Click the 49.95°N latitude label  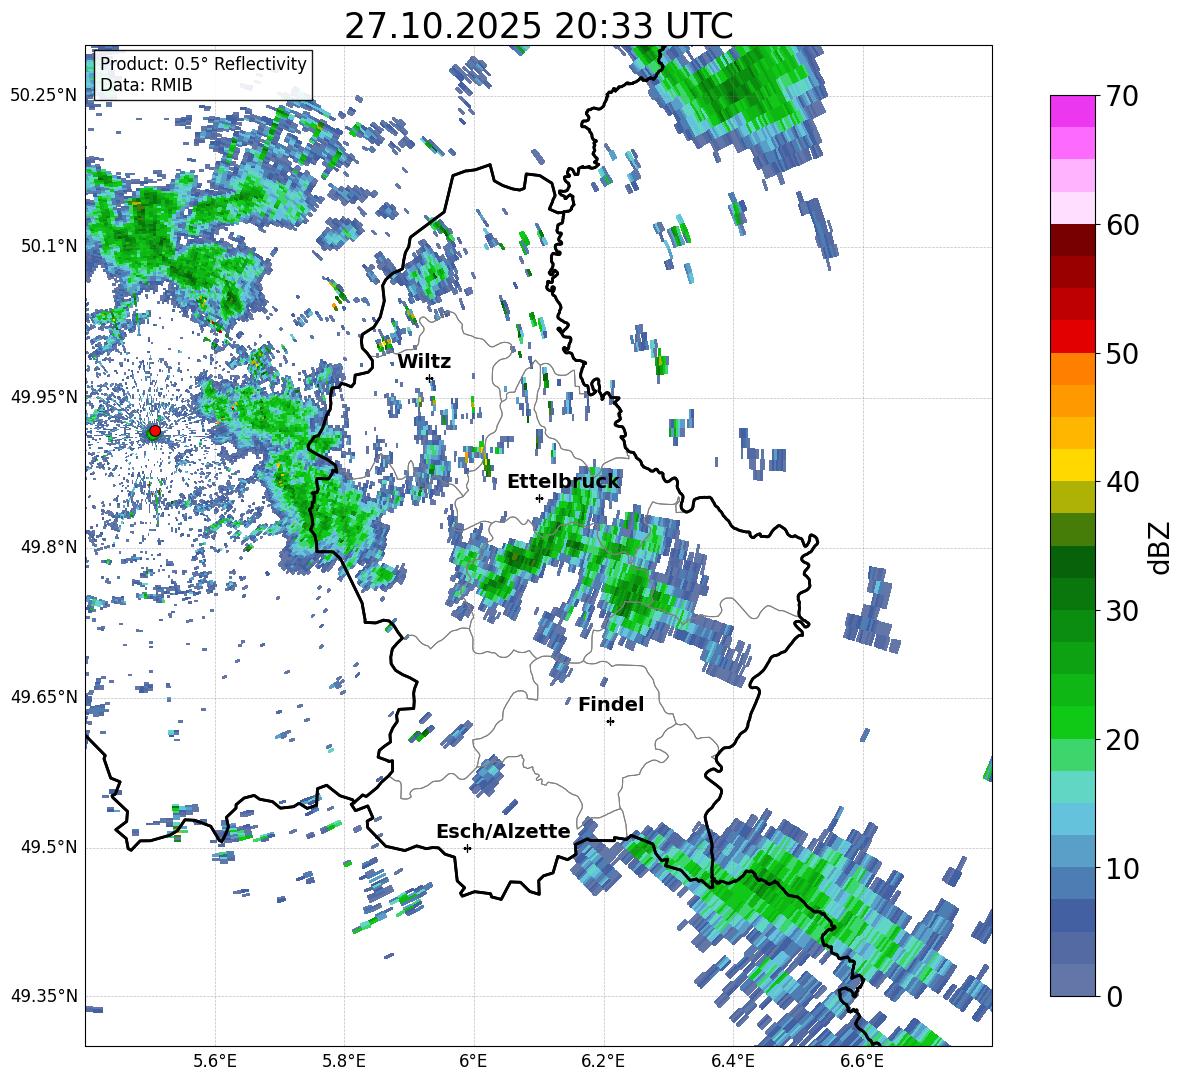coord(43,396)
